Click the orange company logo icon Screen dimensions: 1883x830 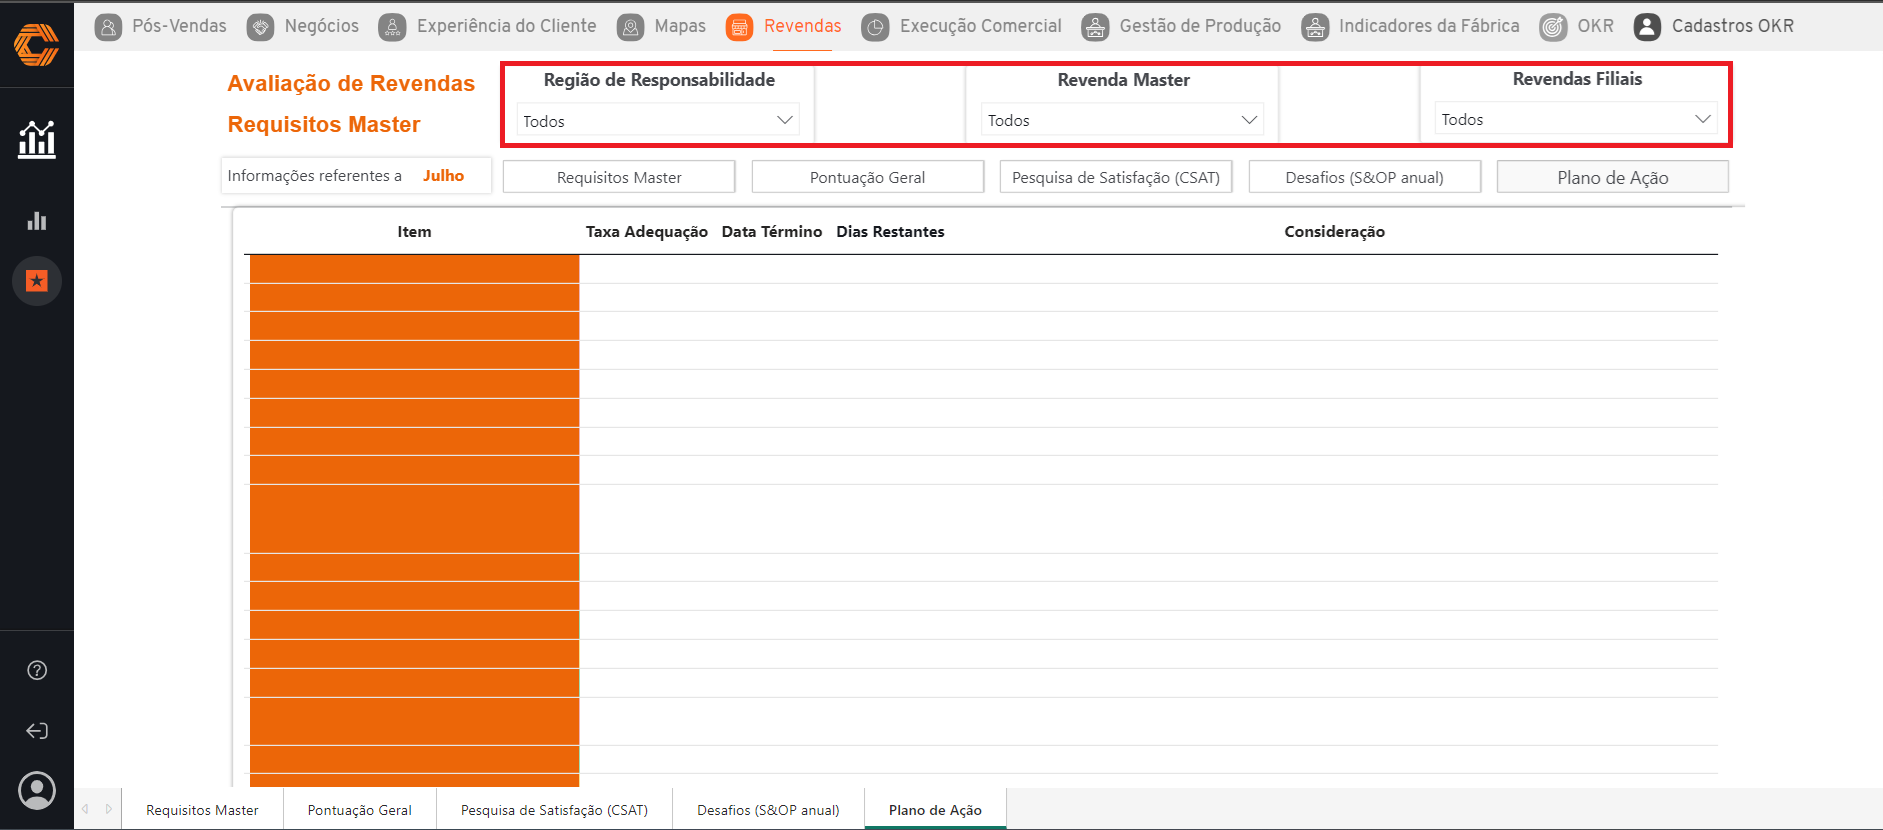[x=36, y=45]
